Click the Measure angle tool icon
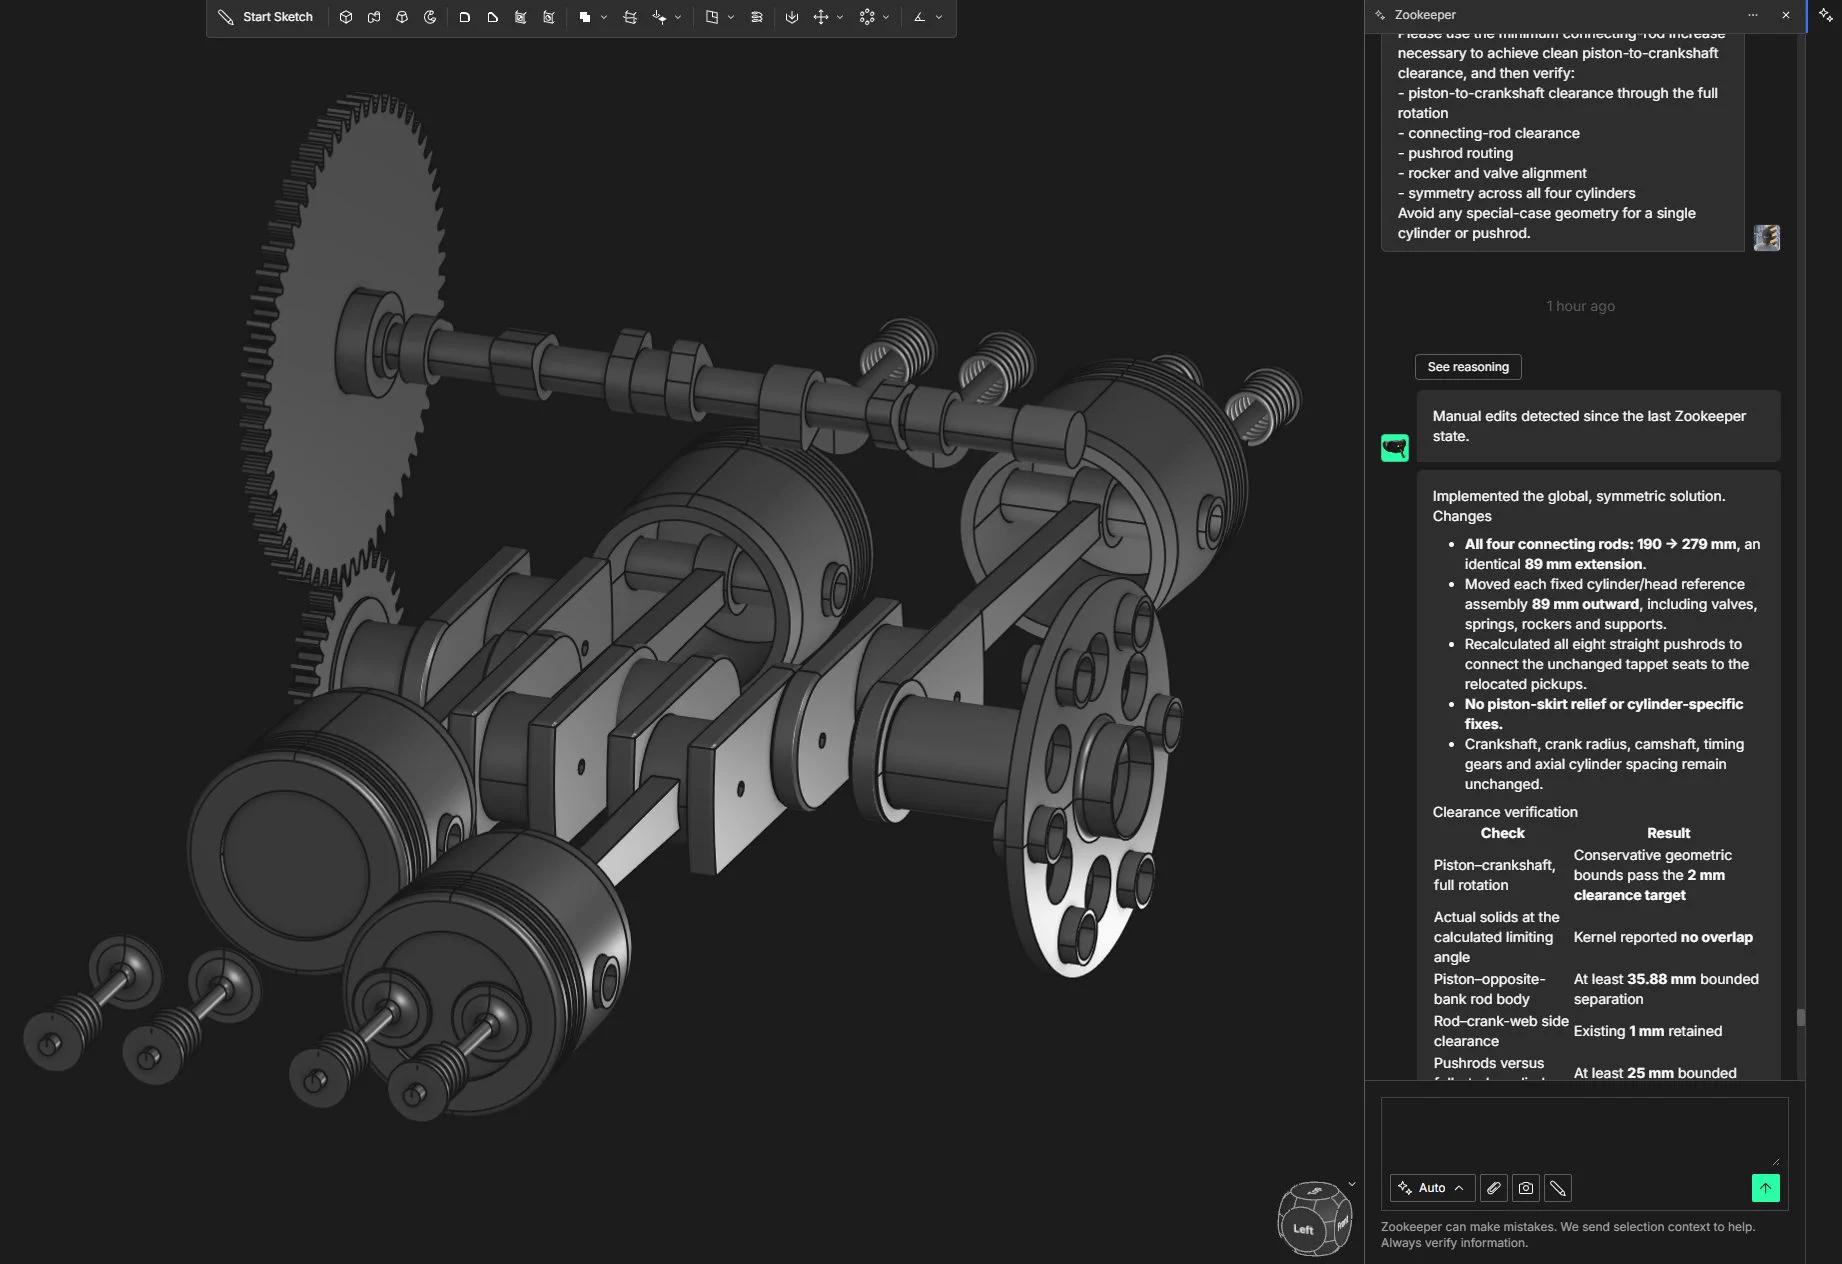The height and width of the screenshot is (1264, 1842). tap(920, 17)
